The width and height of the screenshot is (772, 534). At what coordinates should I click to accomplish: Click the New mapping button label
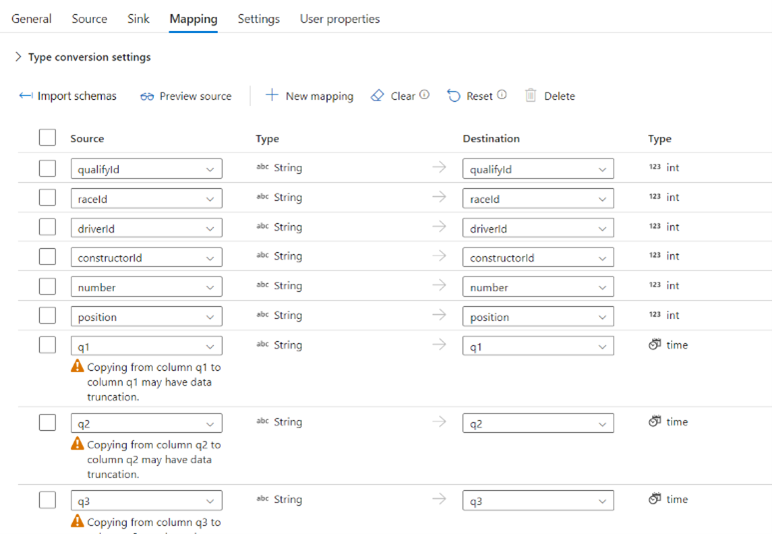click(319, 97)
